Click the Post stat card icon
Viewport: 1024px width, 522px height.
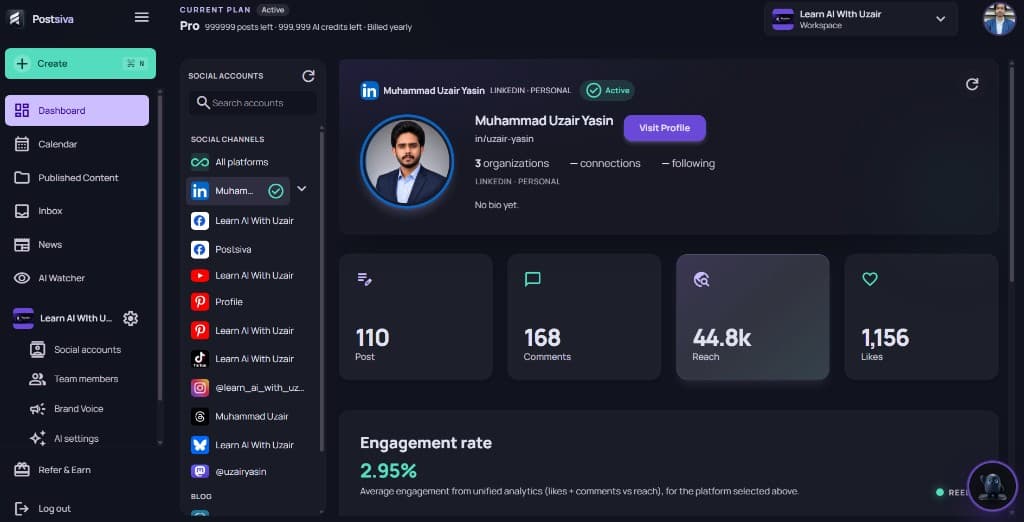coord(364,279)
